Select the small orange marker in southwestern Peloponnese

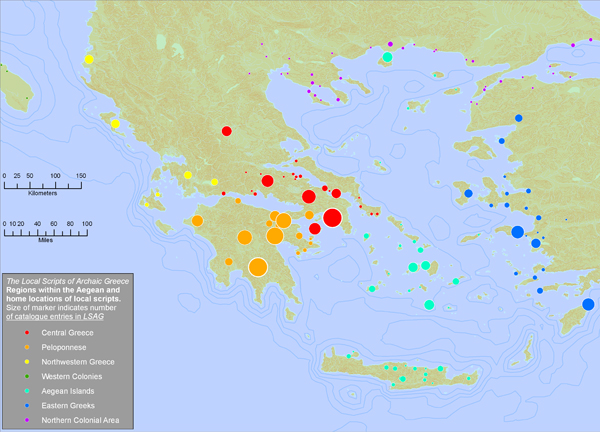(229, 262)
